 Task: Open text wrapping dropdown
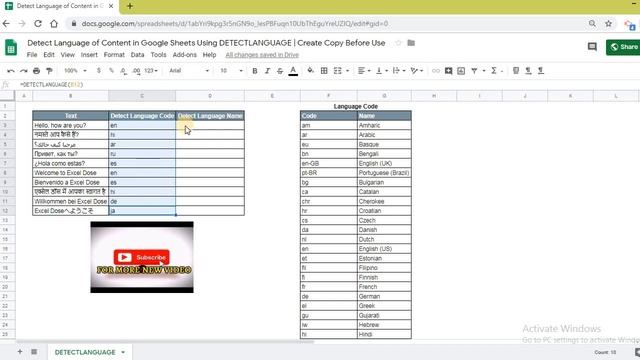398,71
